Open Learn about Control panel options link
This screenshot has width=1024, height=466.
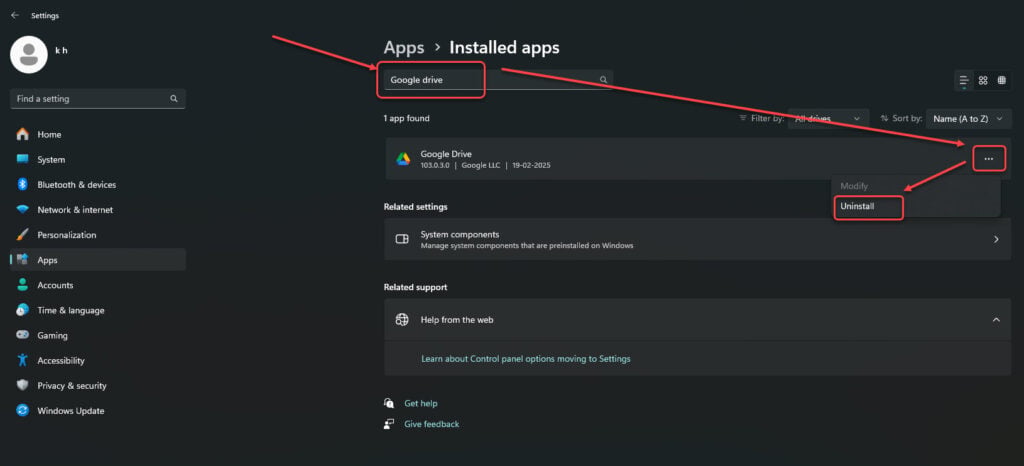pyautogui.click(x=526, y=358)
